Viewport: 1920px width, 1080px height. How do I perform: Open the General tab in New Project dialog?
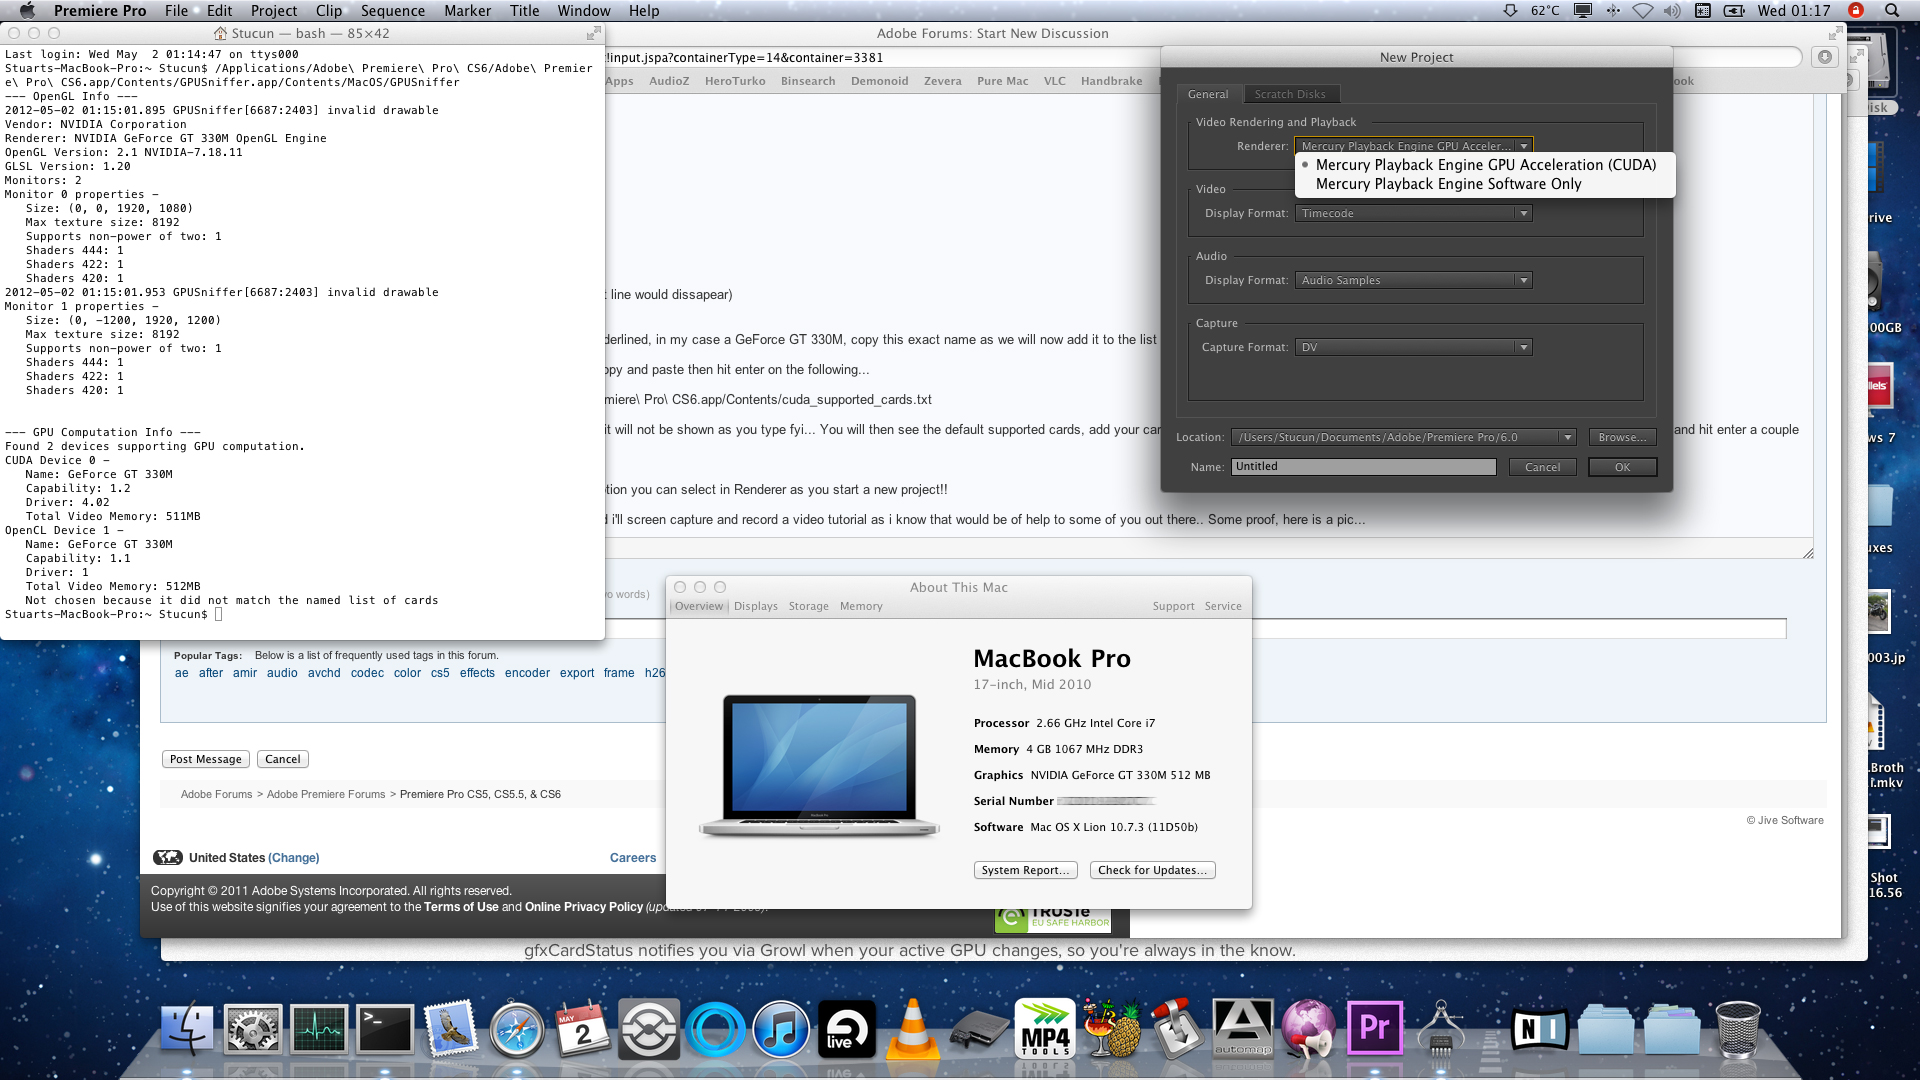(x=1207, y=94)
